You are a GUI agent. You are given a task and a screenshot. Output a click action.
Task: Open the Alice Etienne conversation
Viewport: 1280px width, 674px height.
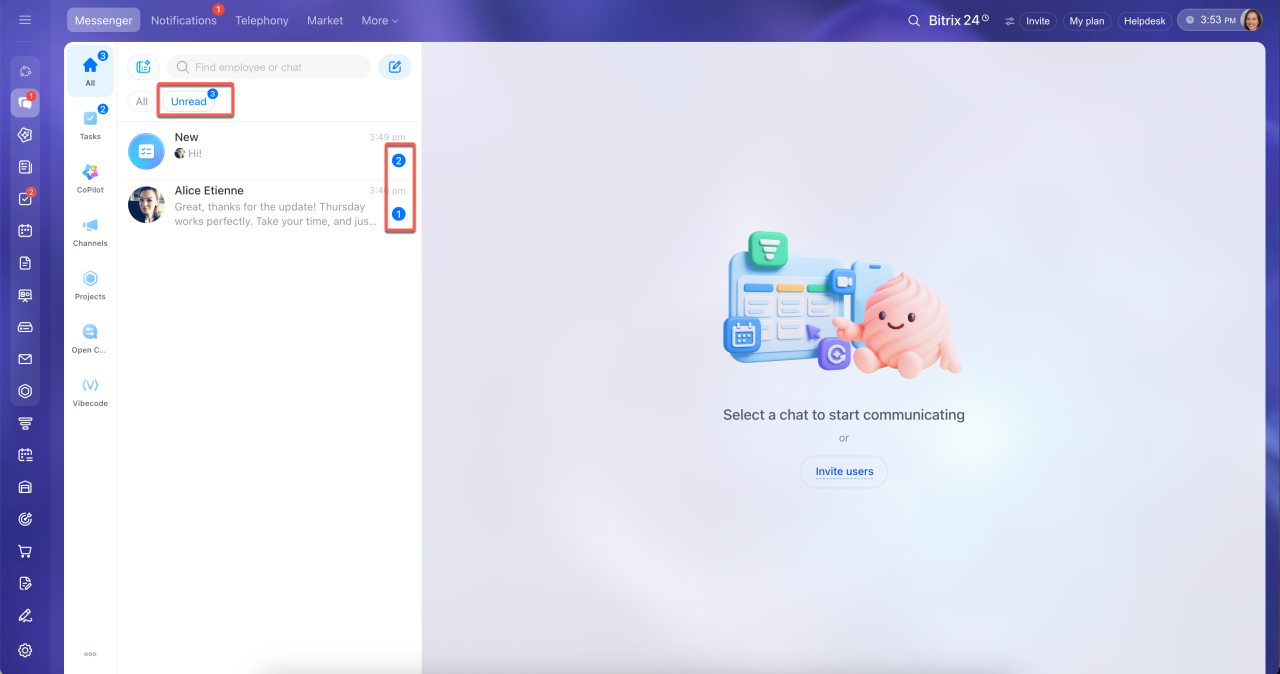tap(267, 205)
